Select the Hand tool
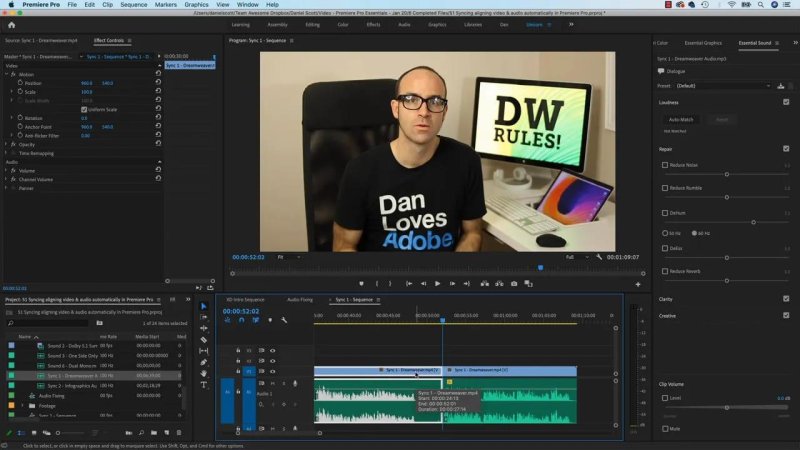Screen dimensions: 800x450 [204, 373]
